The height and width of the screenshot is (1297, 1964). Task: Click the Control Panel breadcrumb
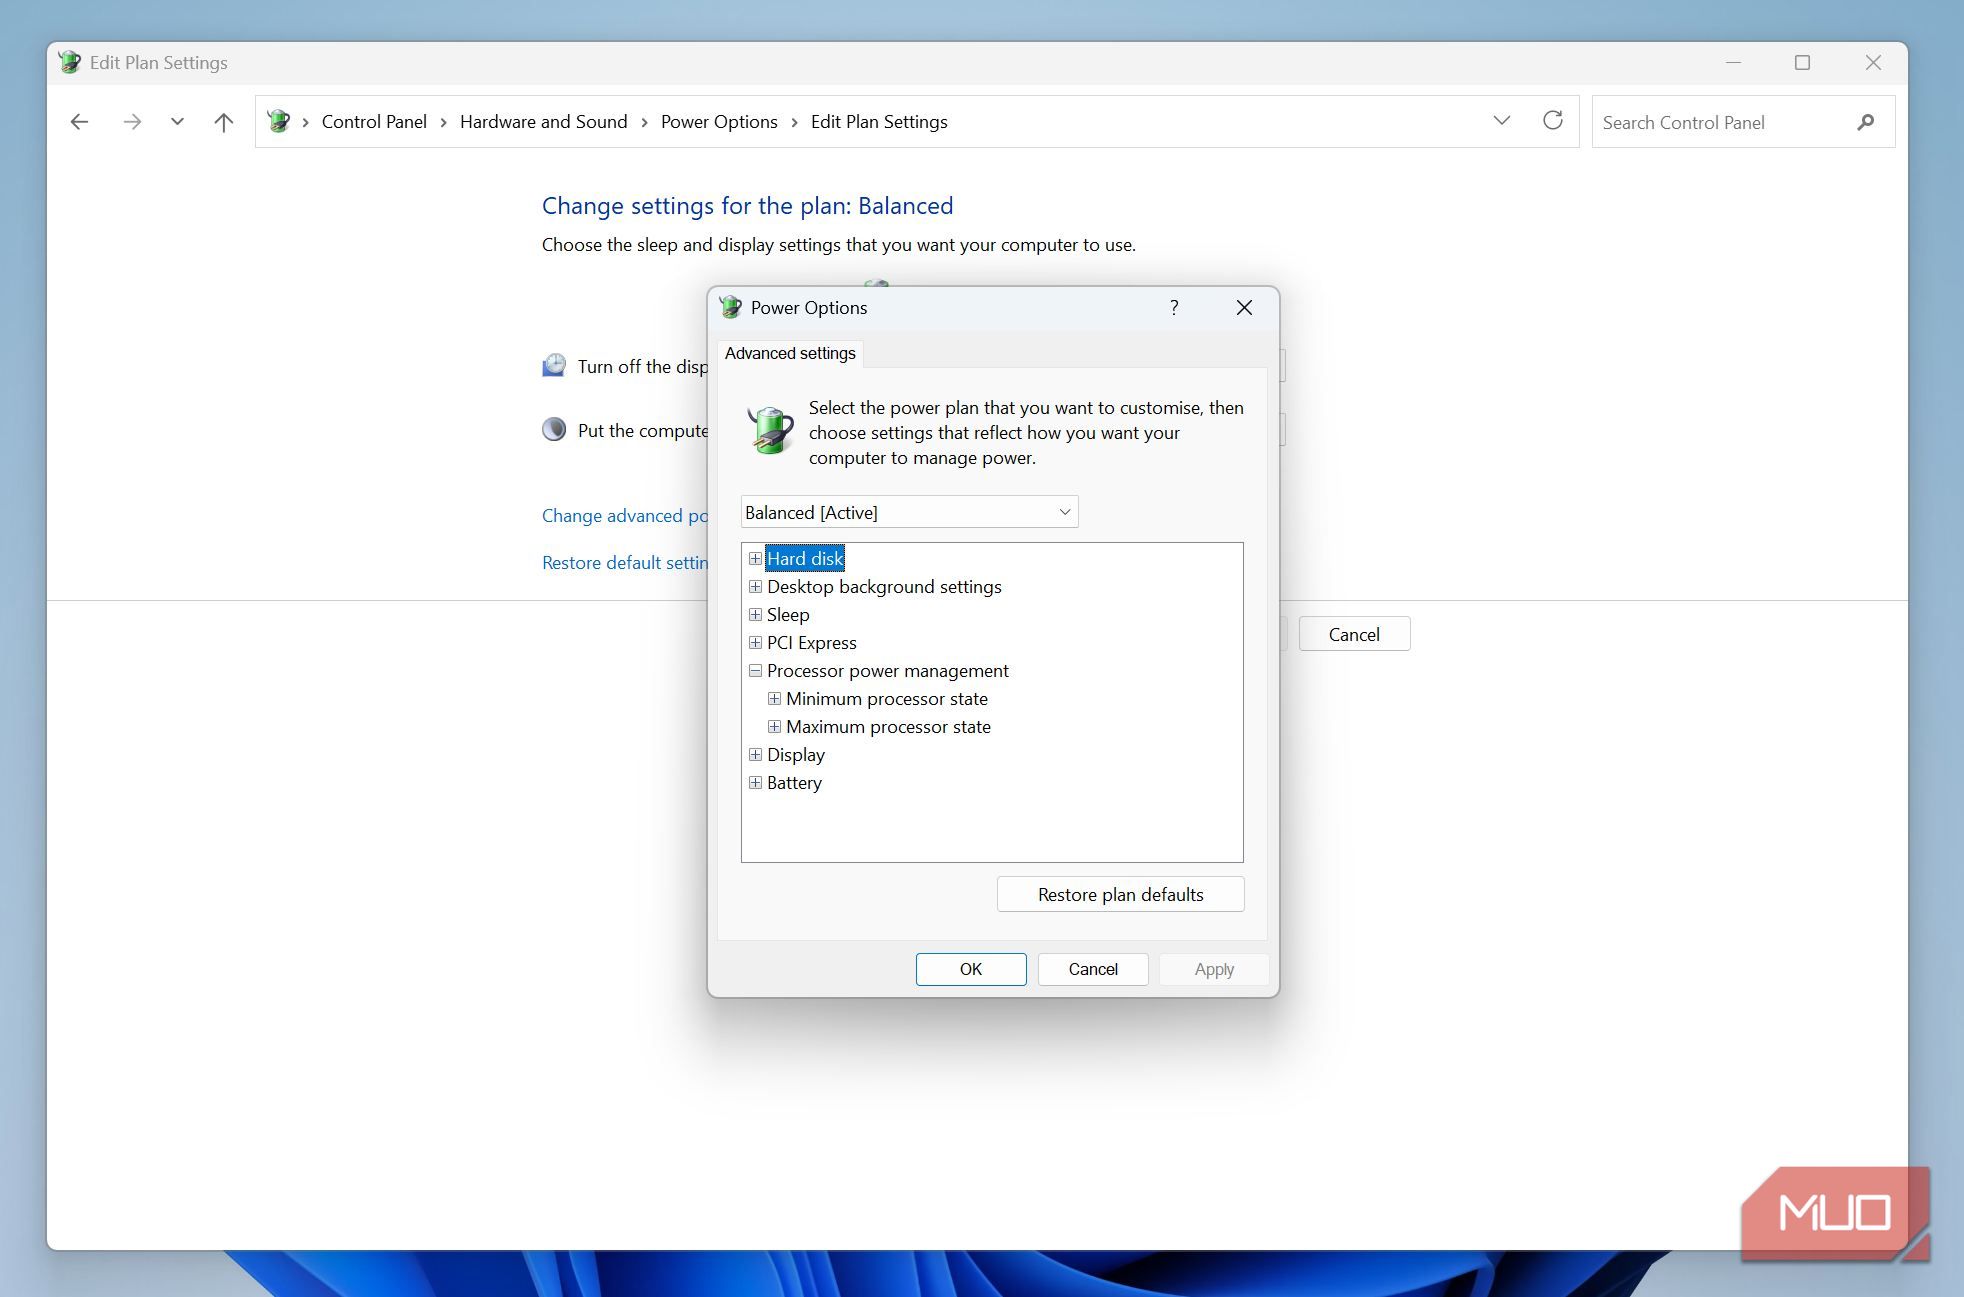pyautogui.click(x=374, y=122)
